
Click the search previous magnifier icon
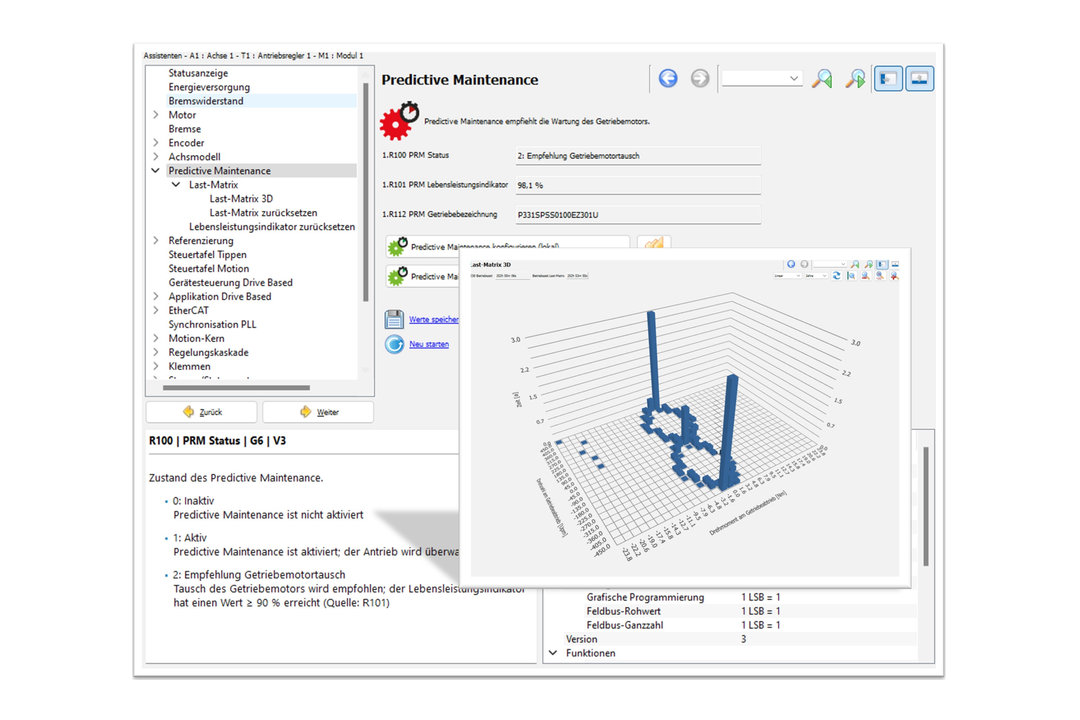coord(821,79)
